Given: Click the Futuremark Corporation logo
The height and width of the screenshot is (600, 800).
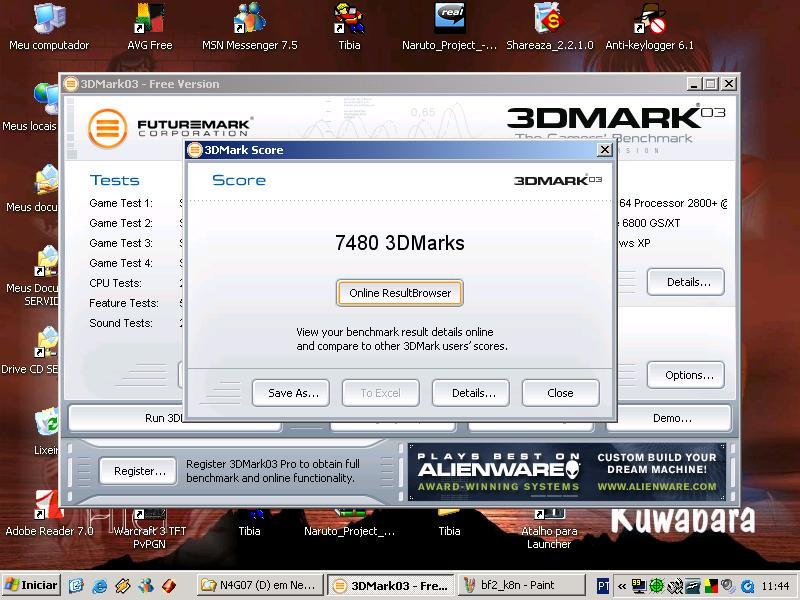Looking at the screenshot, I should 169,128.
